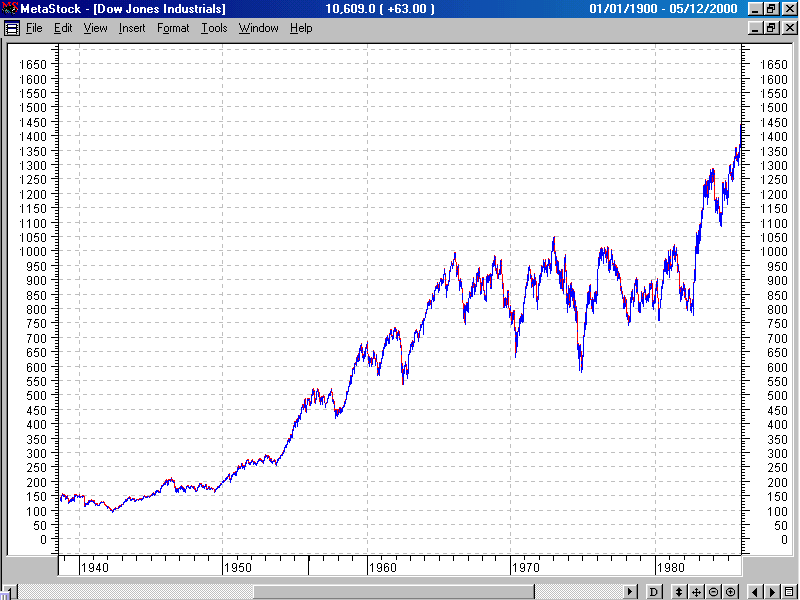The height and width of the screenshot is (600, 800).
Task: Open the Window menu
Action: [259, 28]
